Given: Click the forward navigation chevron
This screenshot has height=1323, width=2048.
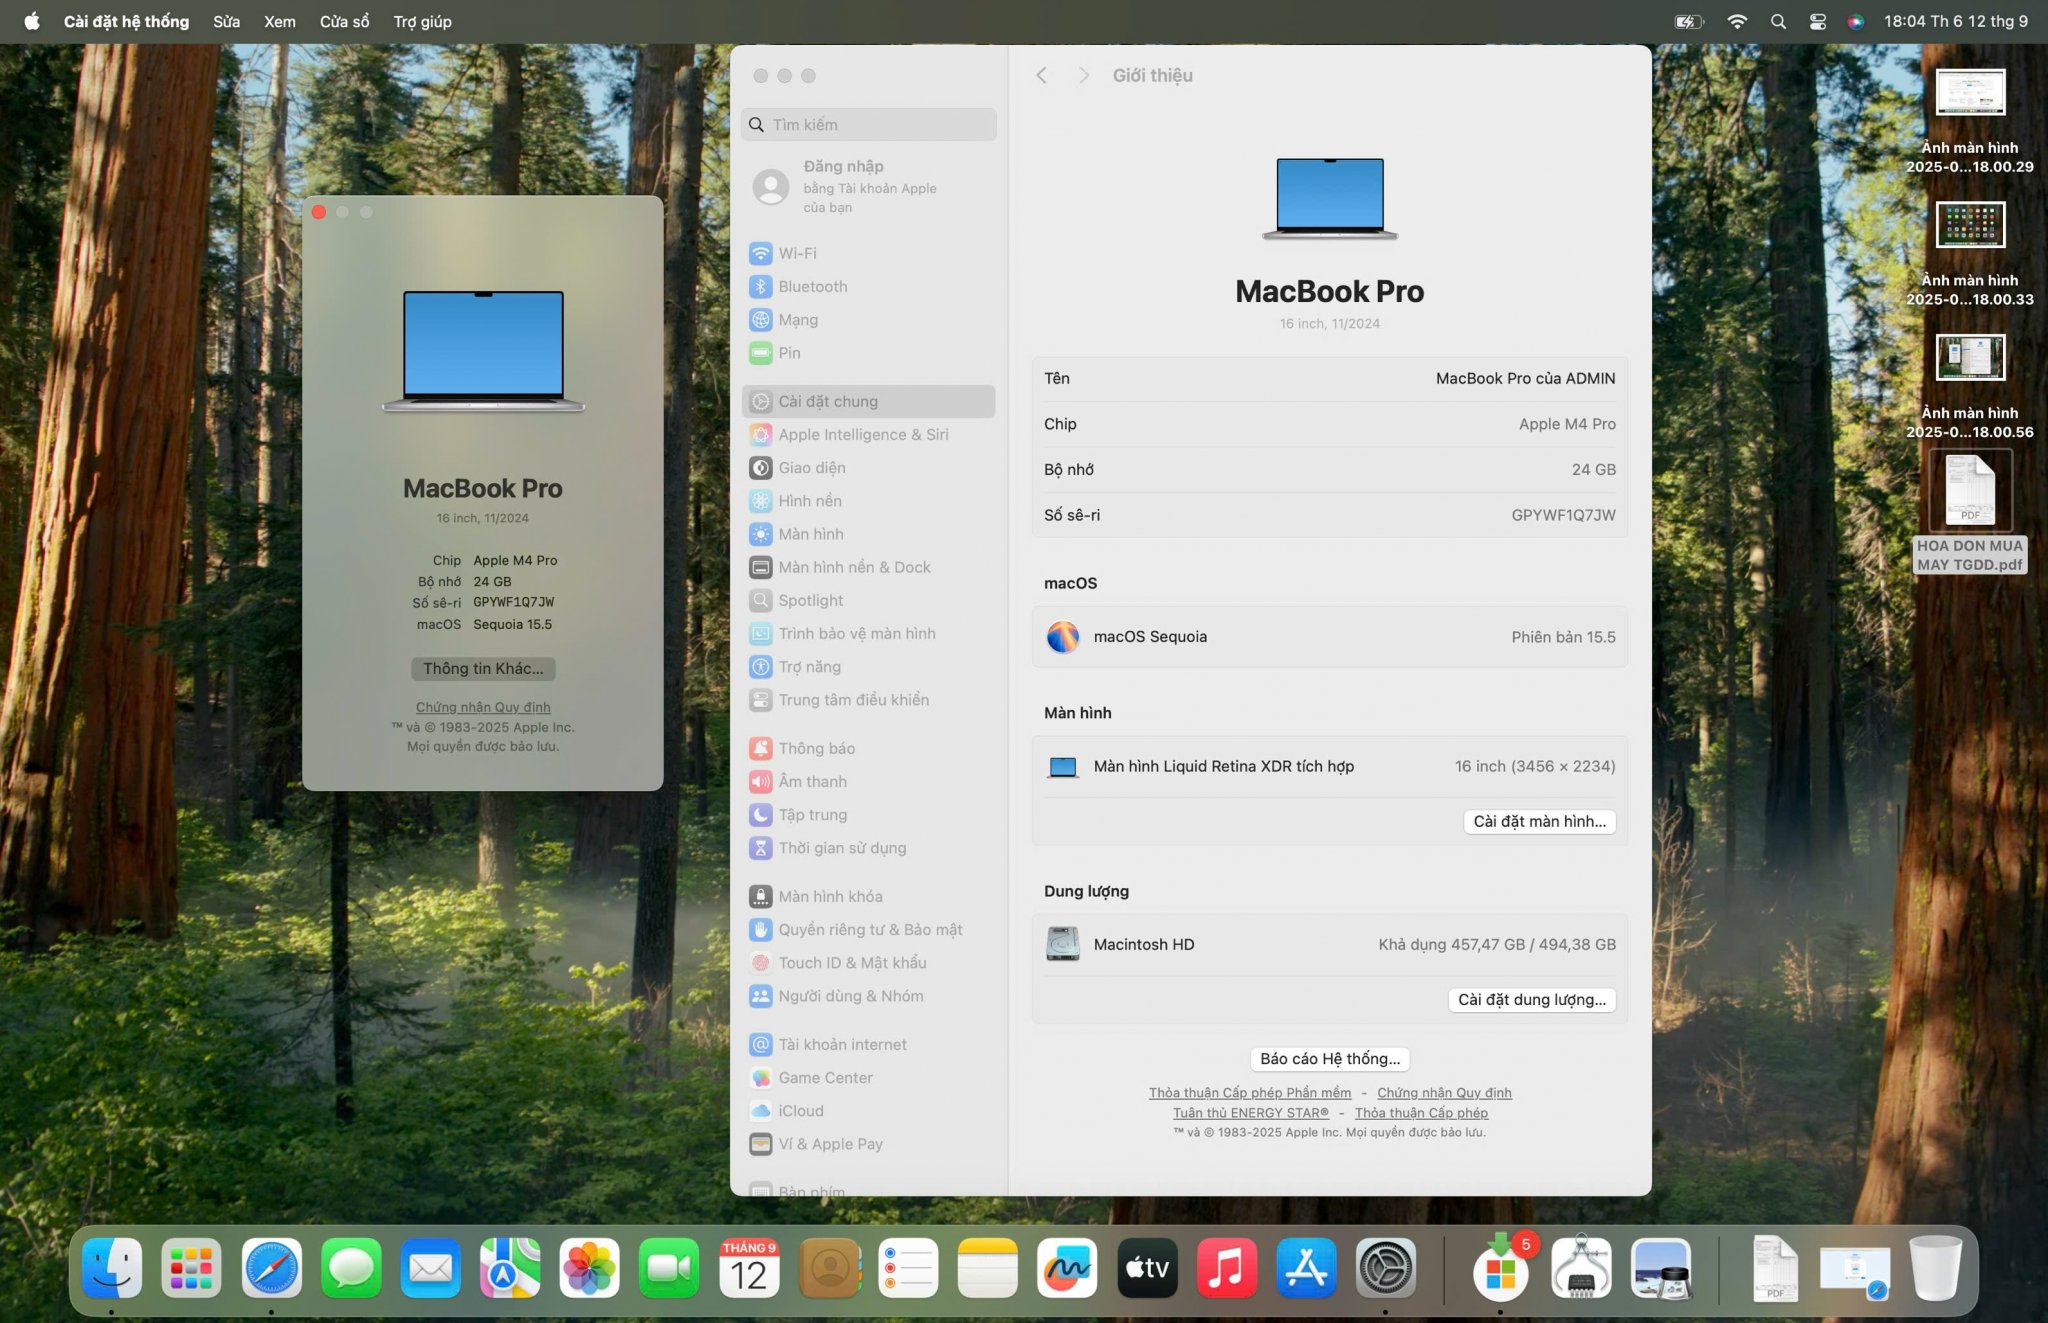Looking at the screenshot, I should click(1083, 75).
